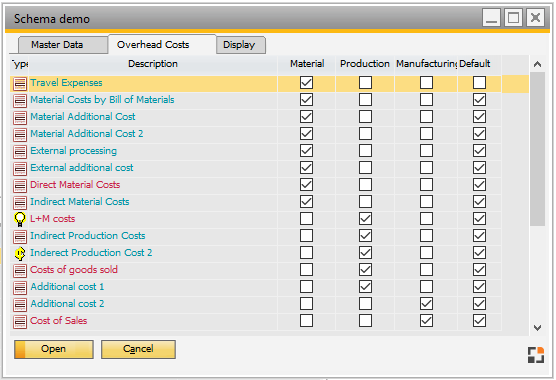Click the Open button
The height and width of the screenshot is (380, 556).
(54, 349)
